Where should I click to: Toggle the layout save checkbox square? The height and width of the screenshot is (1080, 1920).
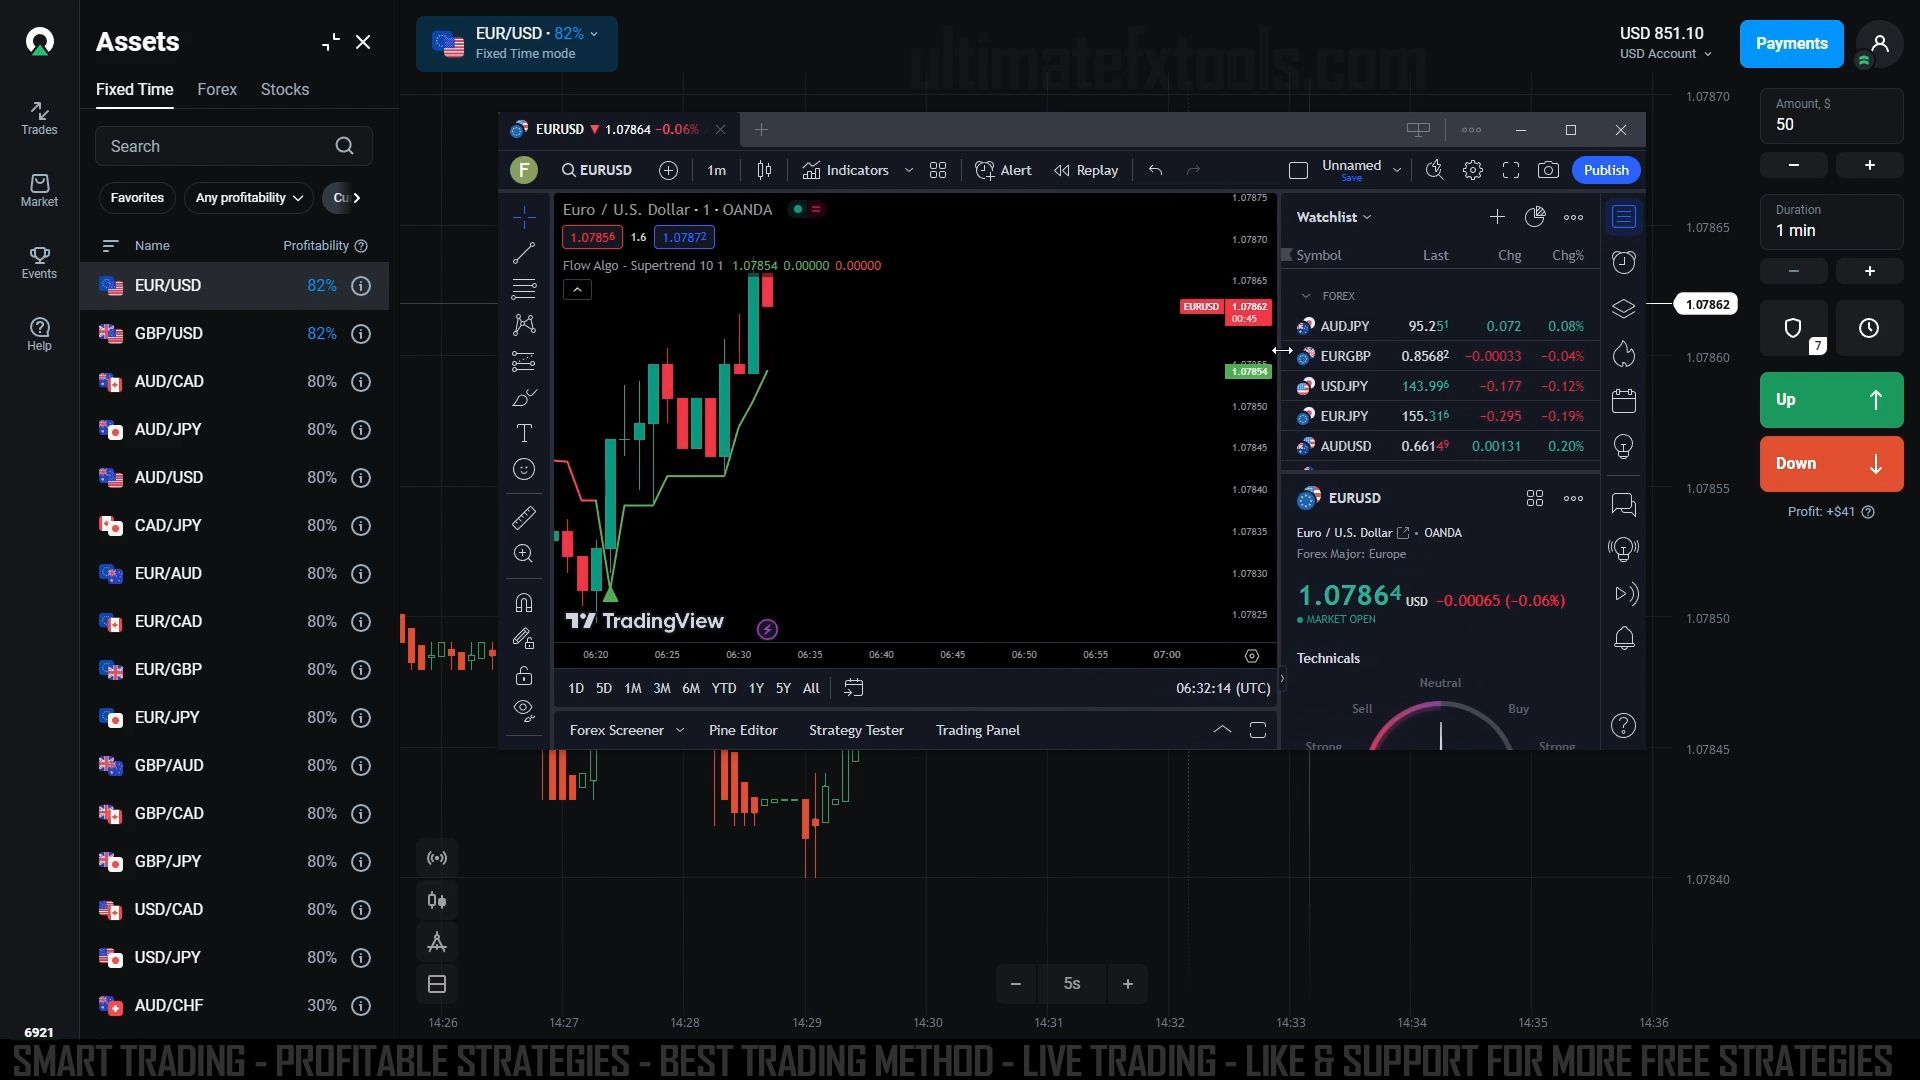click(x=1298, y=170)
